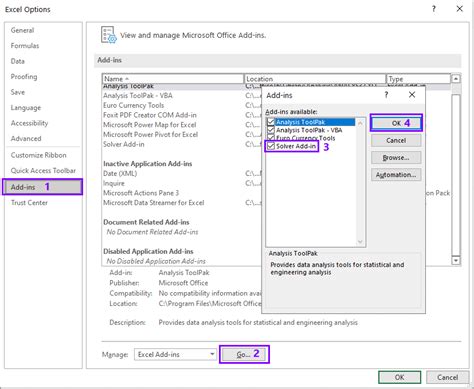
Task: Confirm Add-ins dialog with OK
Action: 396,123
